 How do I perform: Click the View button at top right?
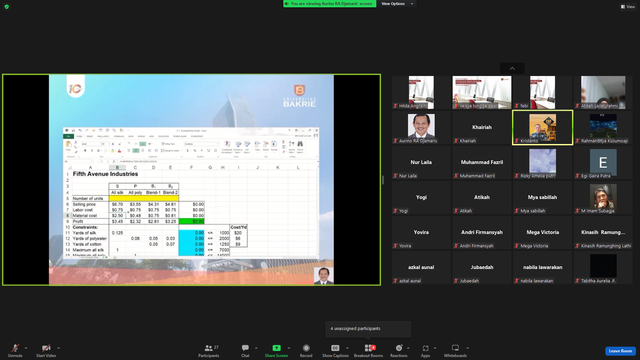pos(628,7)
